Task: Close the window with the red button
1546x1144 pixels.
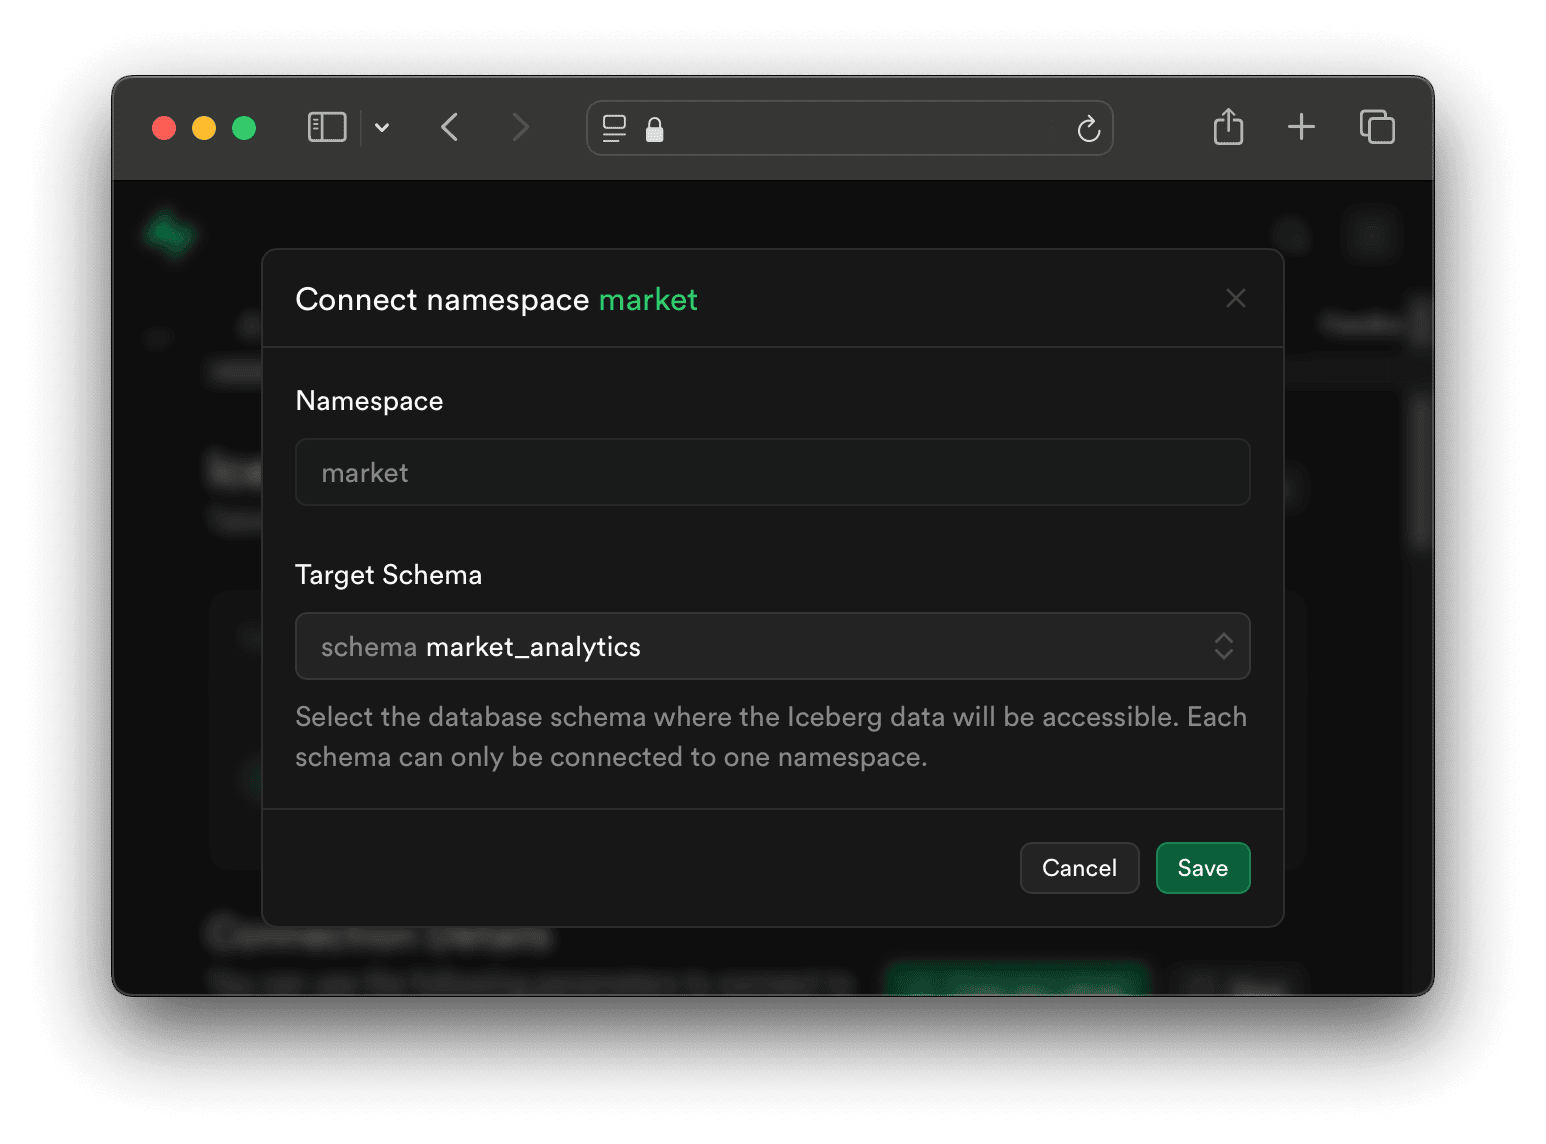Action: 164,128
